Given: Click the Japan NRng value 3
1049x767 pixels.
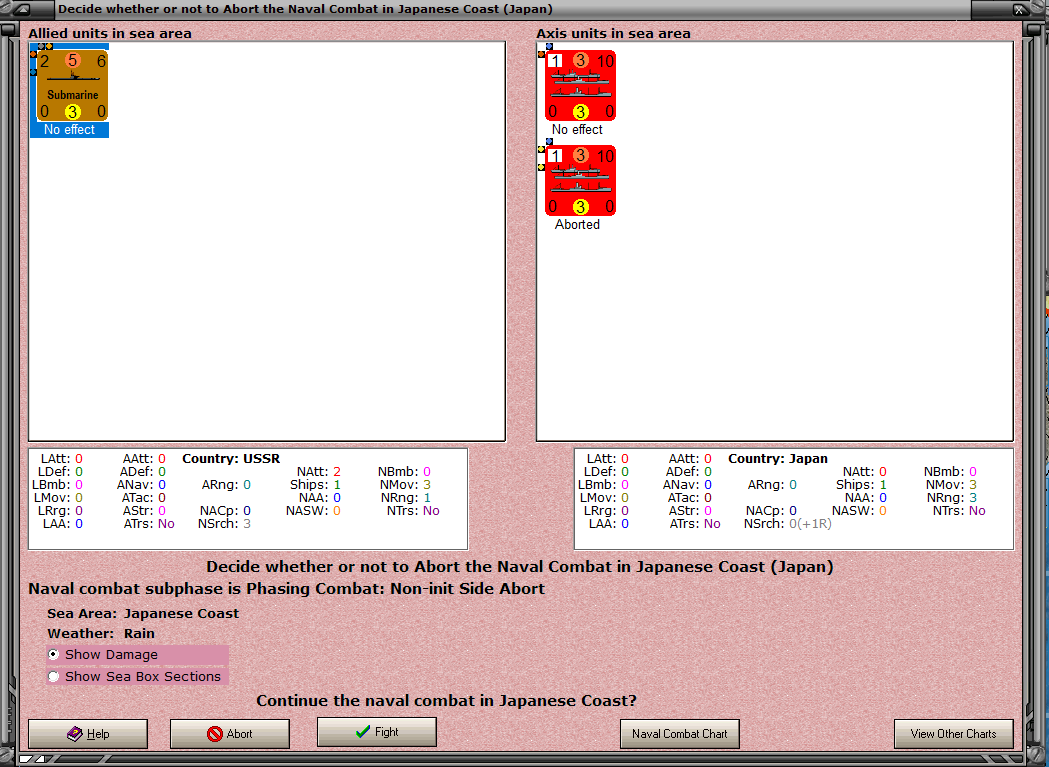Looking at the screenshot, I should [x=973, y=498].
